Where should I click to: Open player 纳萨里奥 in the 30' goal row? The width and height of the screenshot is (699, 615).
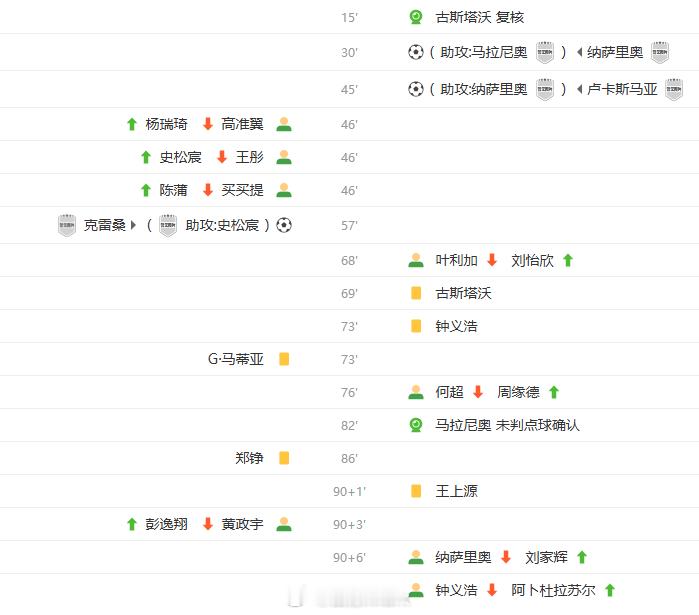[x=615, y=53]
